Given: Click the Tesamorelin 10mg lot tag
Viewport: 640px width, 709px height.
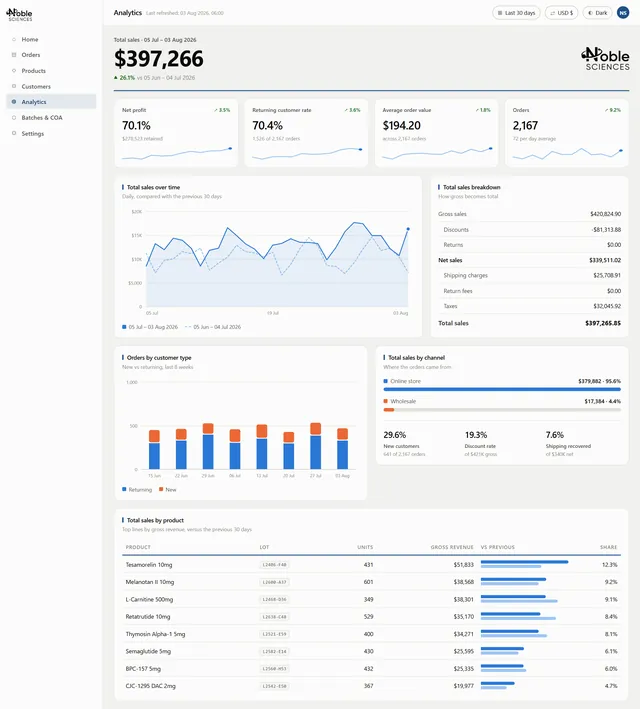Looking at the screenshot, I should coord(275,565).
